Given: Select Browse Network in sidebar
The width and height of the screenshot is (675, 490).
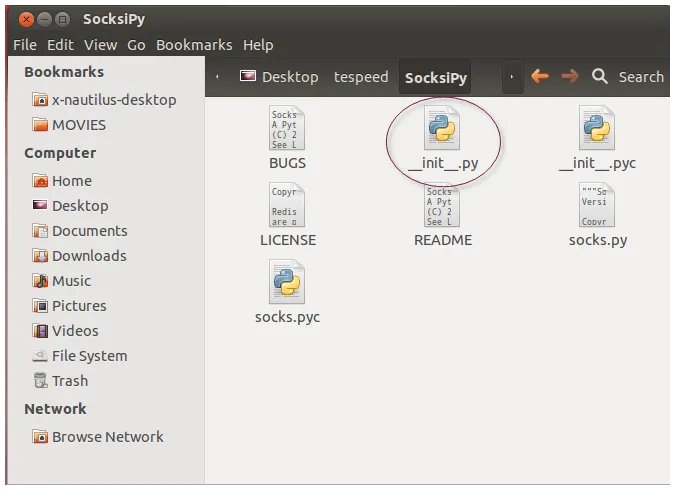Looking at the screenshot, I should tap(107, 437).
